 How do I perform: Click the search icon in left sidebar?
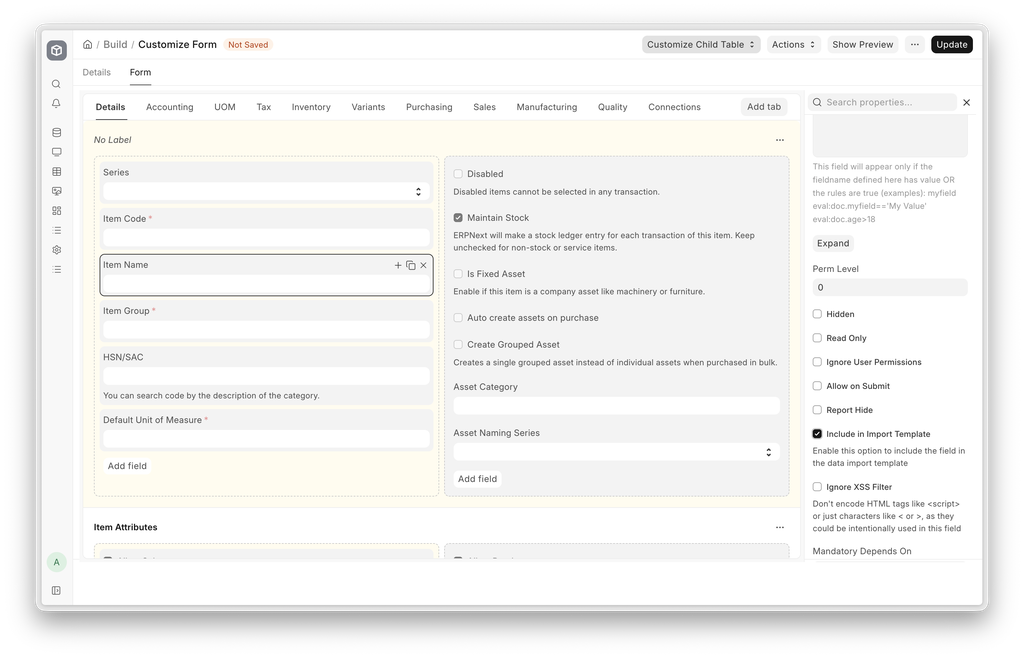click(57, 84)
